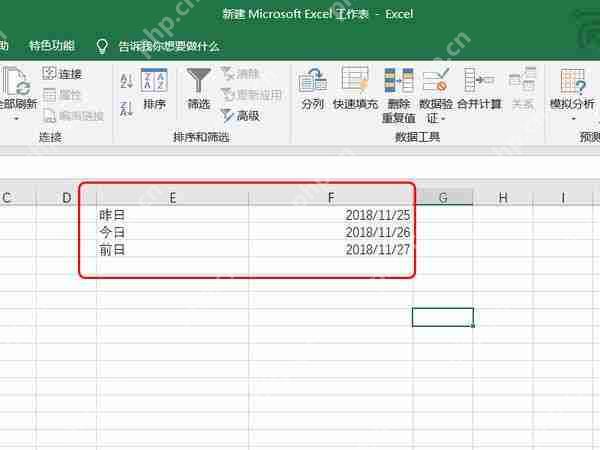Image resolution: width=600 pixels, height=450 pixels.
Task: Click the Refresh All (全部刷新) icon
Action: [x=15, y=82]
